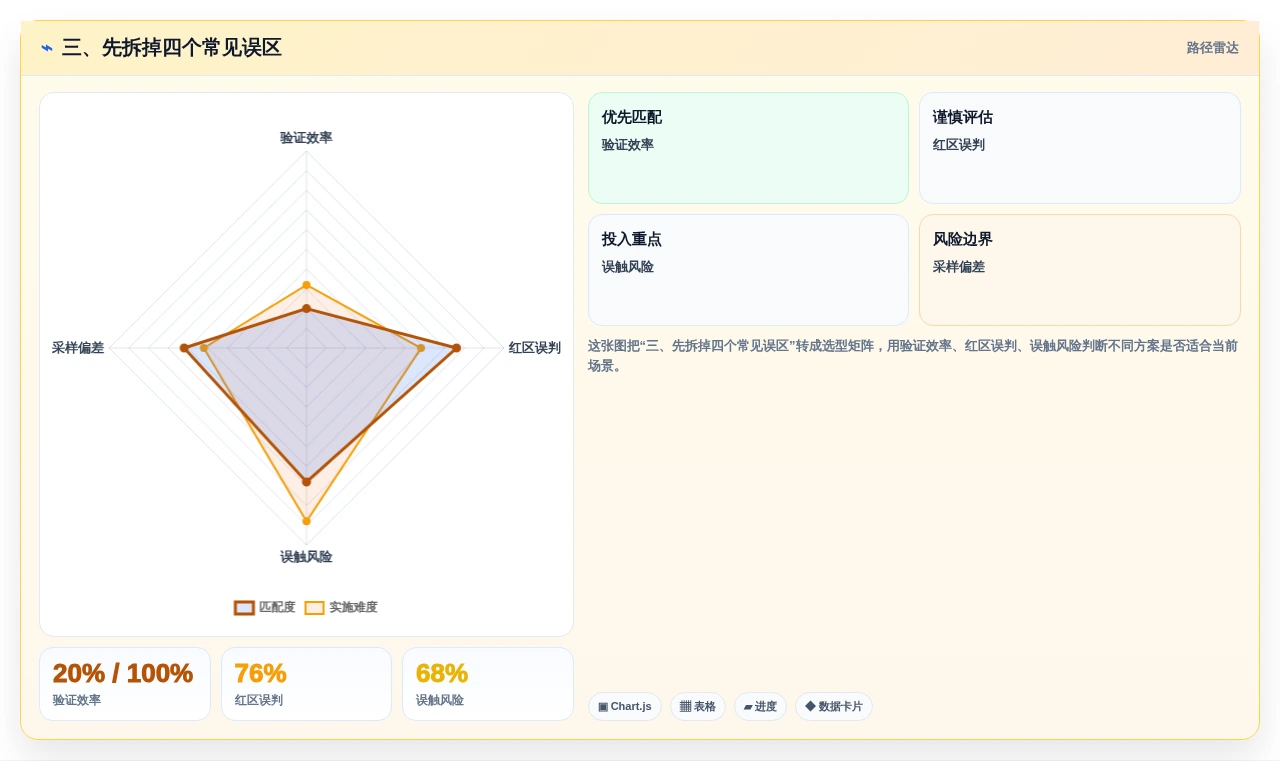Click the 20% / 100% 验证效率 stat card
This screenshot has height=761, width=1280.
[x=125, y=684]
